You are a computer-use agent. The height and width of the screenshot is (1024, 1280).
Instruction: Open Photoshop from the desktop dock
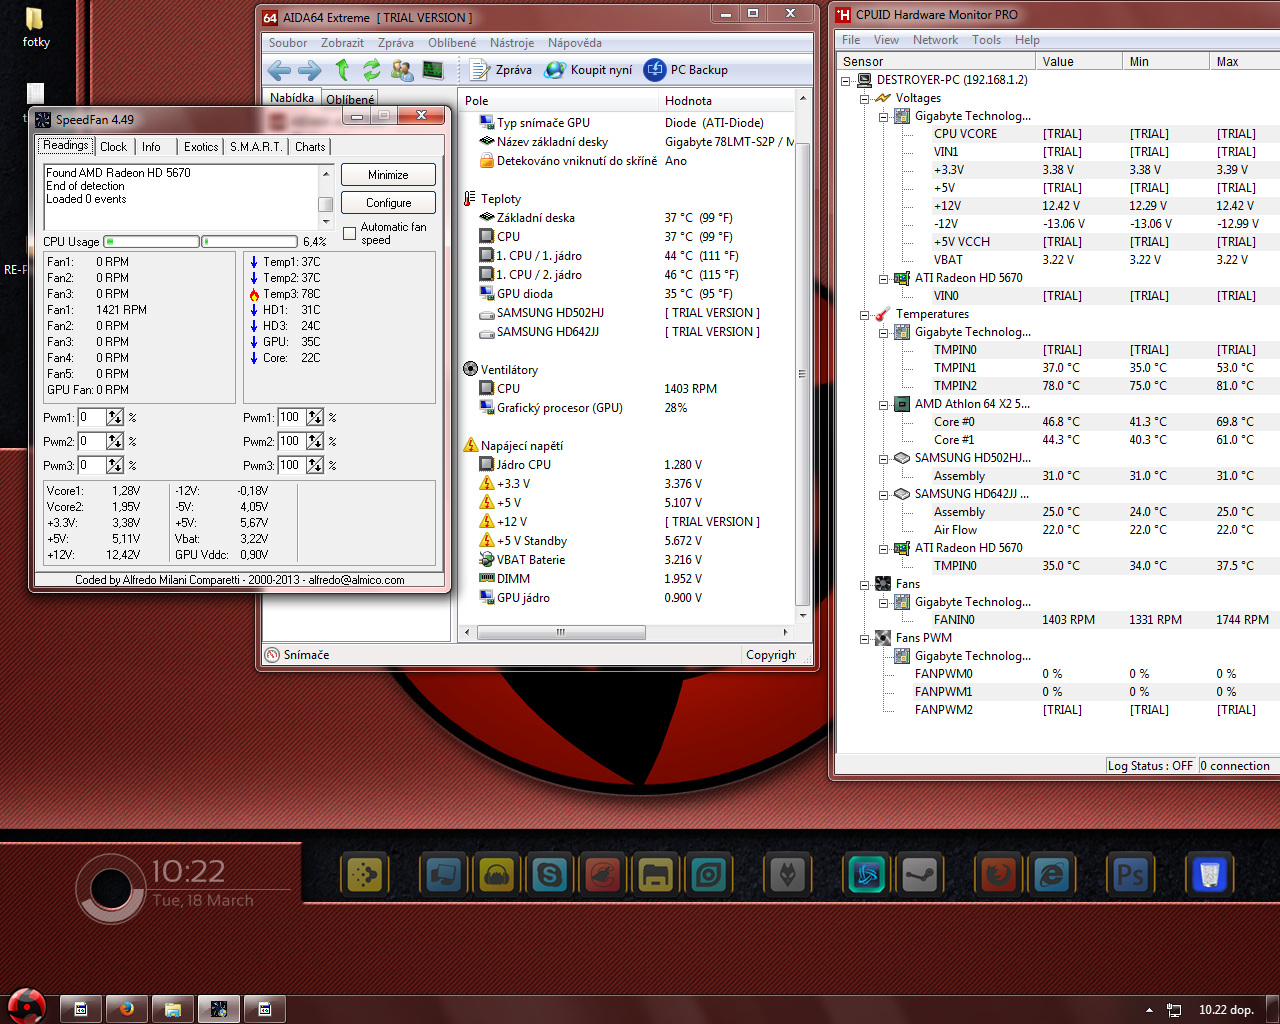click(x=1130, y=876)
